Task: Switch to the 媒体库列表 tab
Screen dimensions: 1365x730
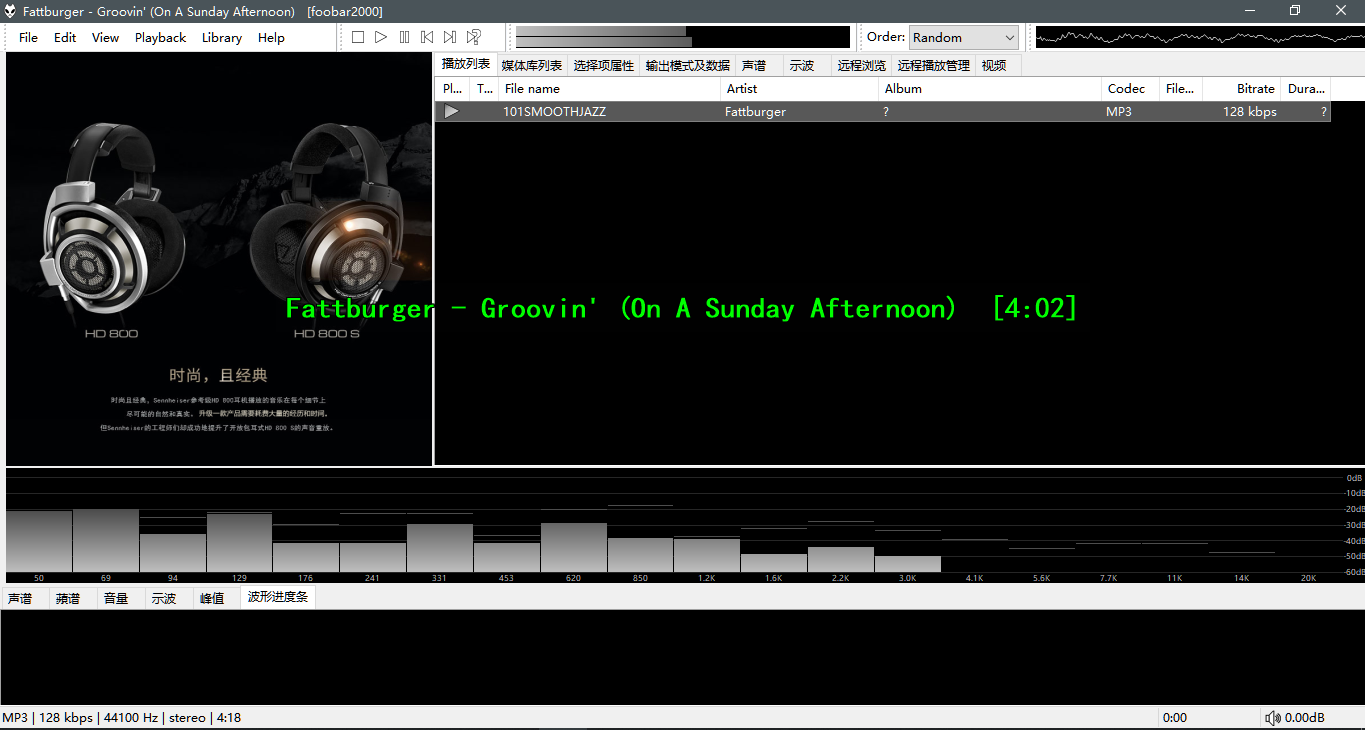Action: point(531,66)
